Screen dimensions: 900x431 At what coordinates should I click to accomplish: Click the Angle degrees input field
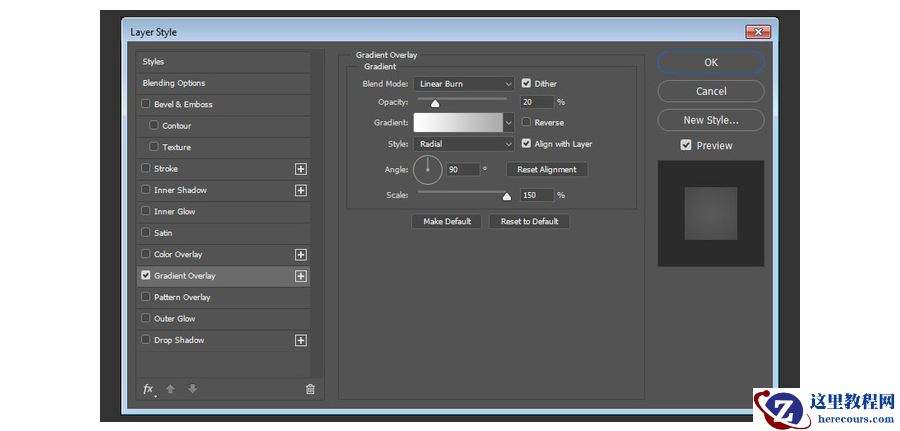point(463,169)
